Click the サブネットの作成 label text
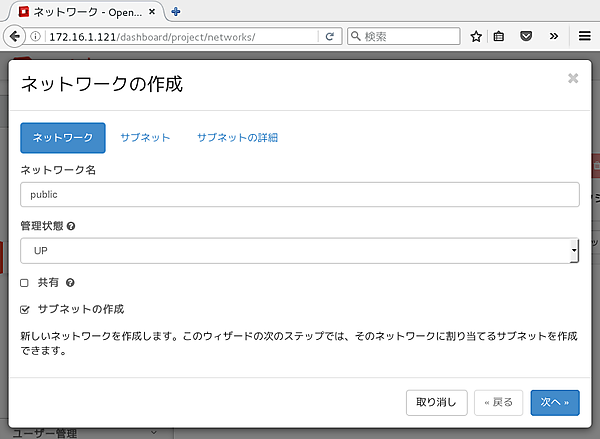Image resolution: width=600 pixels, height=439 pixels. 81,309
